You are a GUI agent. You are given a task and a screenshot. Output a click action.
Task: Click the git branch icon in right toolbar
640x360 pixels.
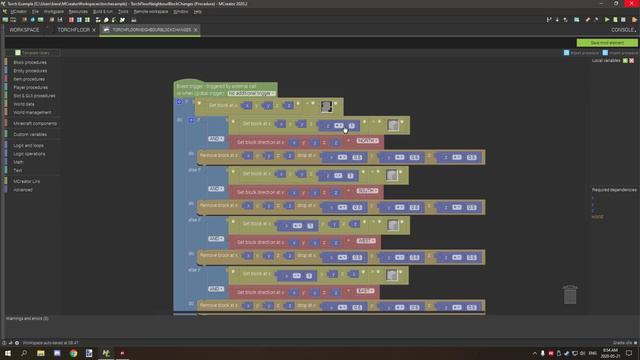pyautogui.click(x=549, y=20)
